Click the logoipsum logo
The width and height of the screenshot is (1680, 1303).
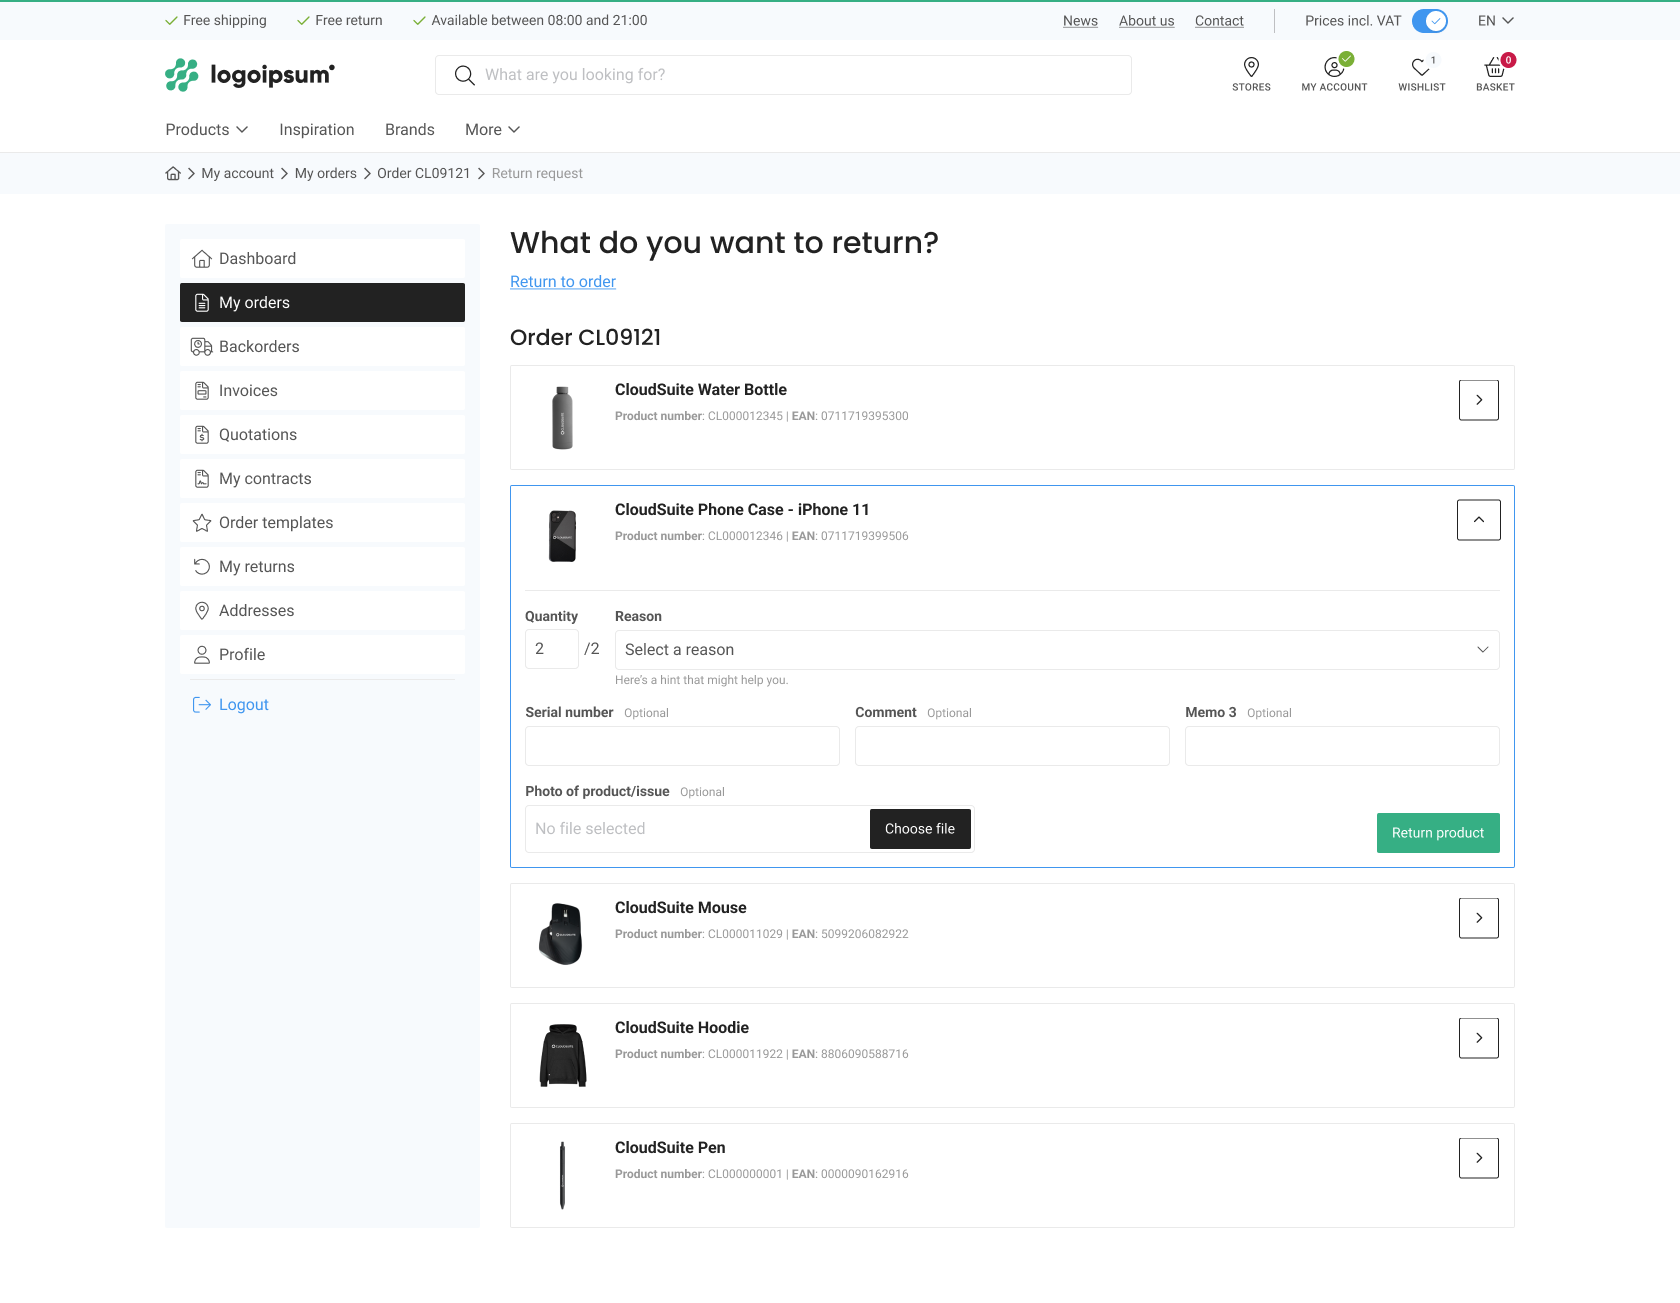tap(250, 75)
